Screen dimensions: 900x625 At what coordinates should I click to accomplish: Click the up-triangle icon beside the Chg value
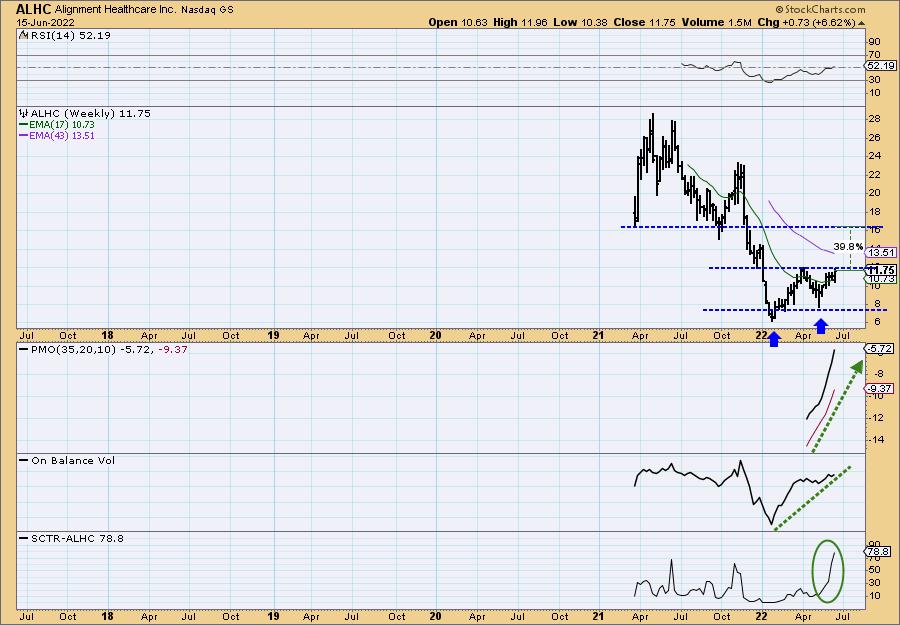coord(862,23)
